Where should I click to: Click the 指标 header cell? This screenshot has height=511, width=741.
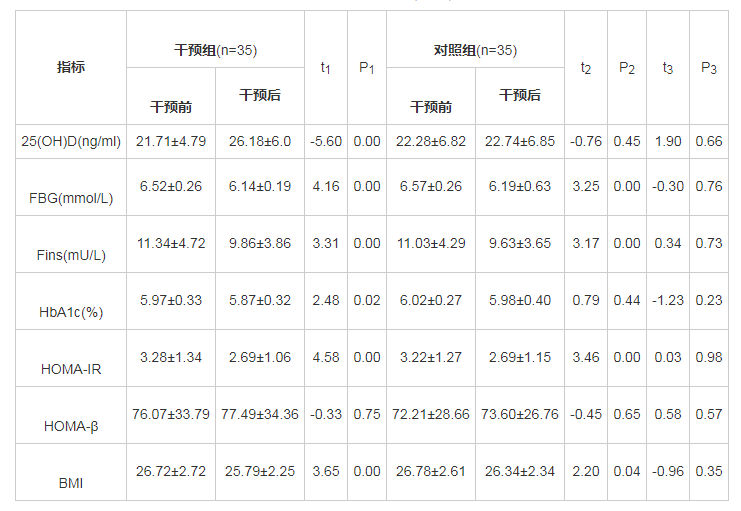tap(70, 67)
